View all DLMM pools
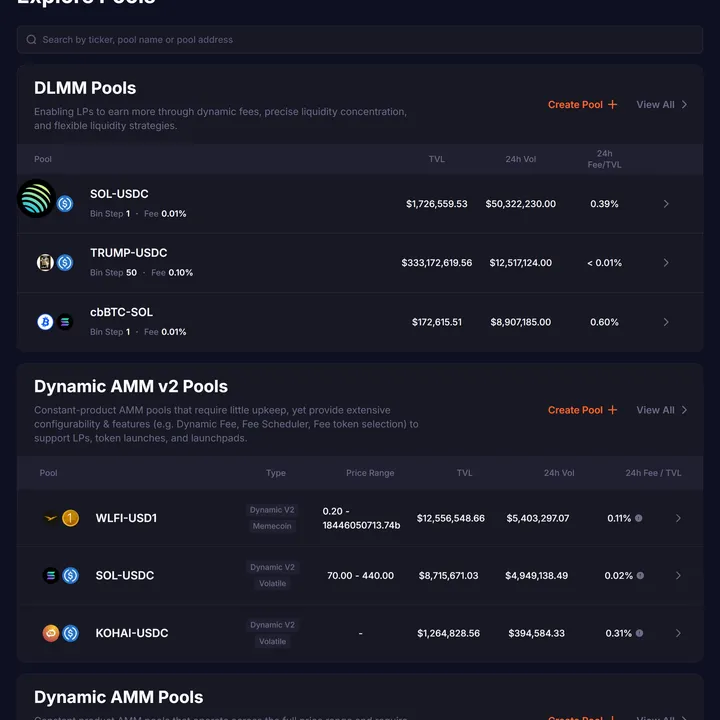This screenshot has height=720, width=720. [661, 105]
